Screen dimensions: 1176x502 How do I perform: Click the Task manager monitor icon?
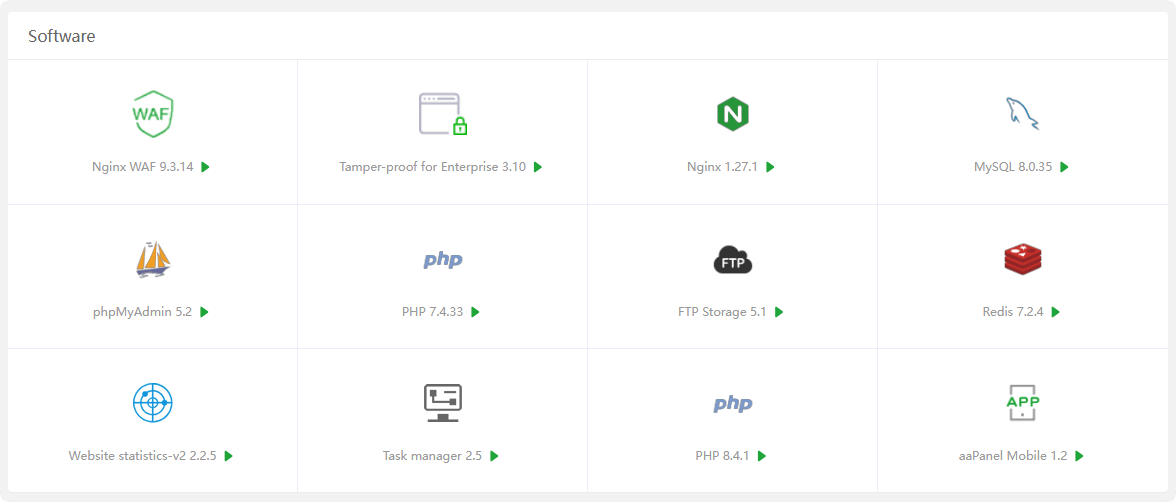coord(442,403)
